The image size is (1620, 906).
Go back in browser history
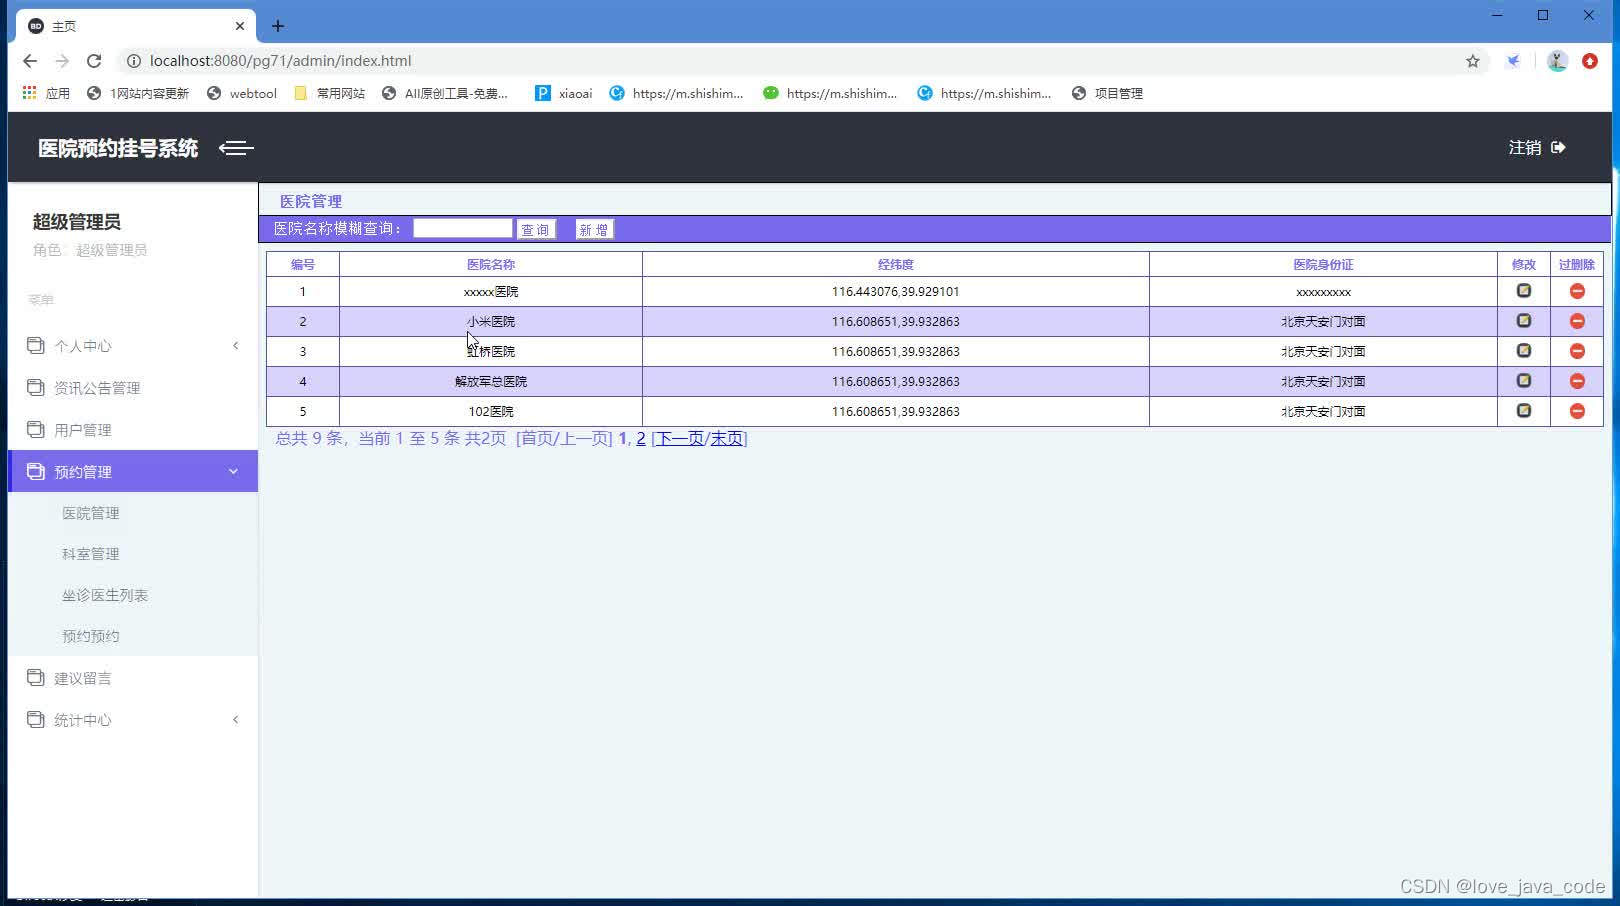point(30,61)
